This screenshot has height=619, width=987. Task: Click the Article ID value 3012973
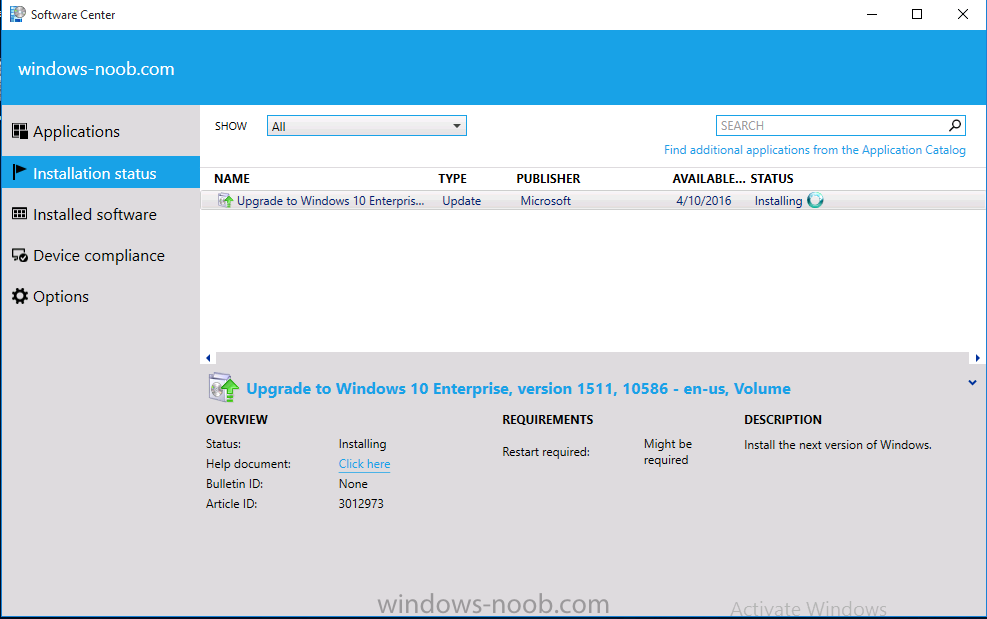pos(361,504)
